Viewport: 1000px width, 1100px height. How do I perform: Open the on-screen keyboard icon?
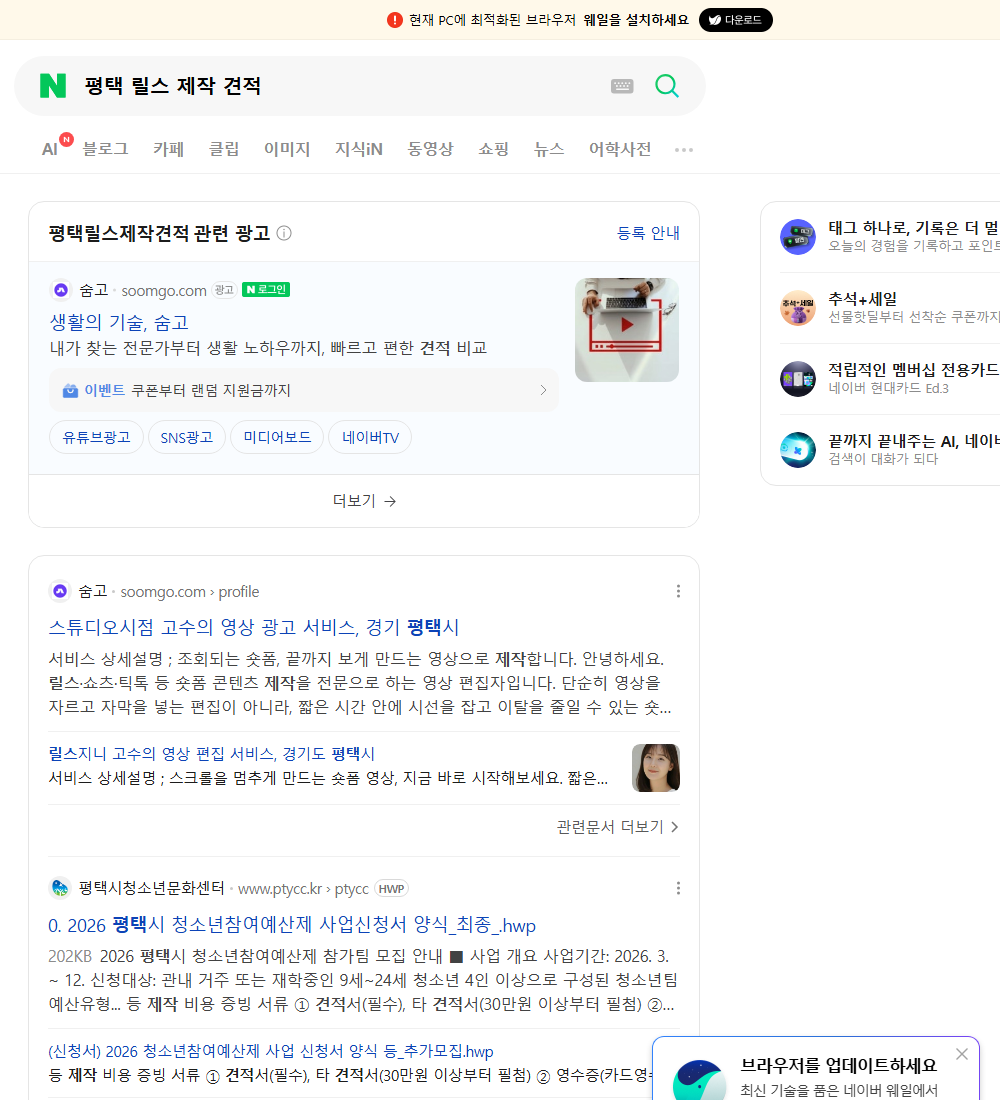(622, 86)
